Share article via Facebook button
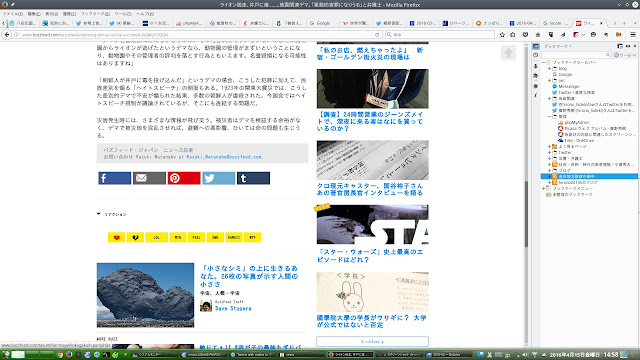Viewport: 640px width, 360px height. [114, 178]
